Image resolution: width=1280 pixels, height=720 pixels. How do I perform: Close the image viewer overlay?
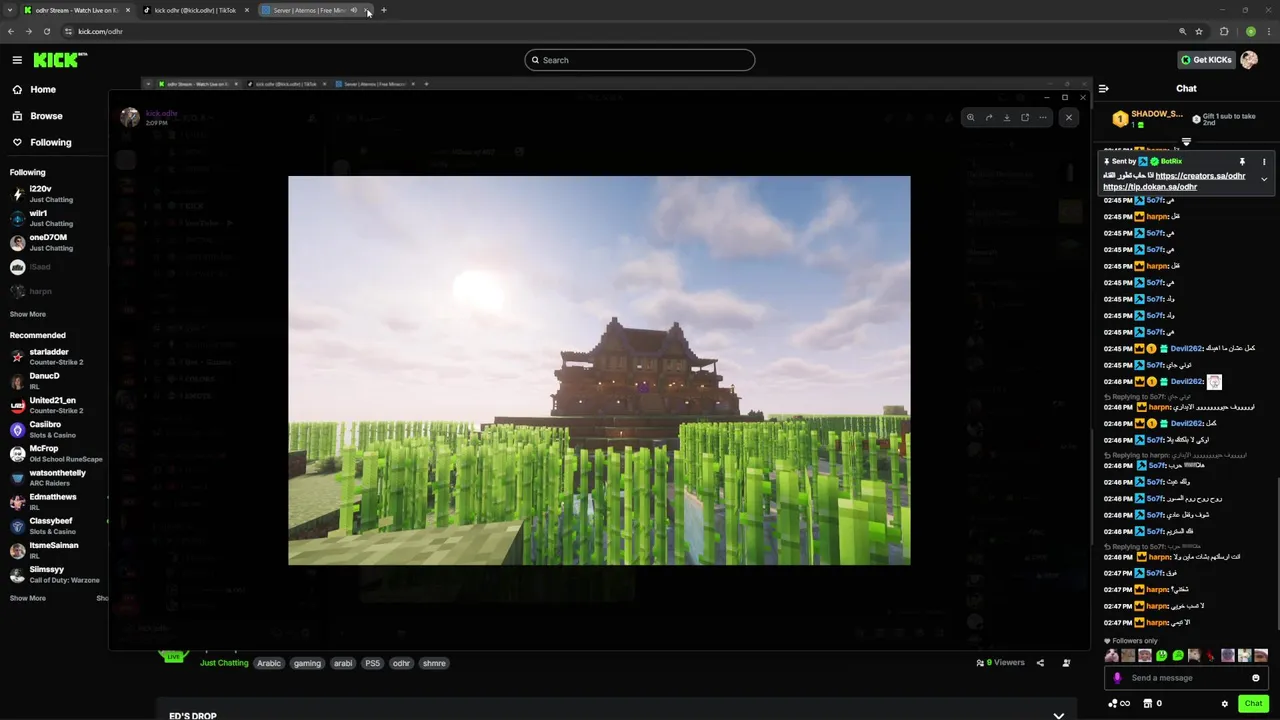[x=1068, y=117]
